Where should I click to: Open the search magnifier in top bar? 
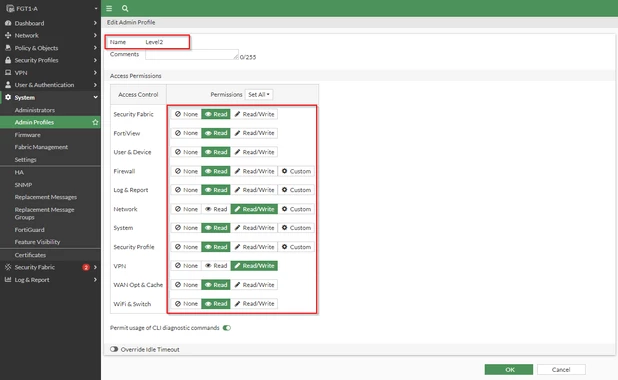pyautogui.click(x=125, y=8)
